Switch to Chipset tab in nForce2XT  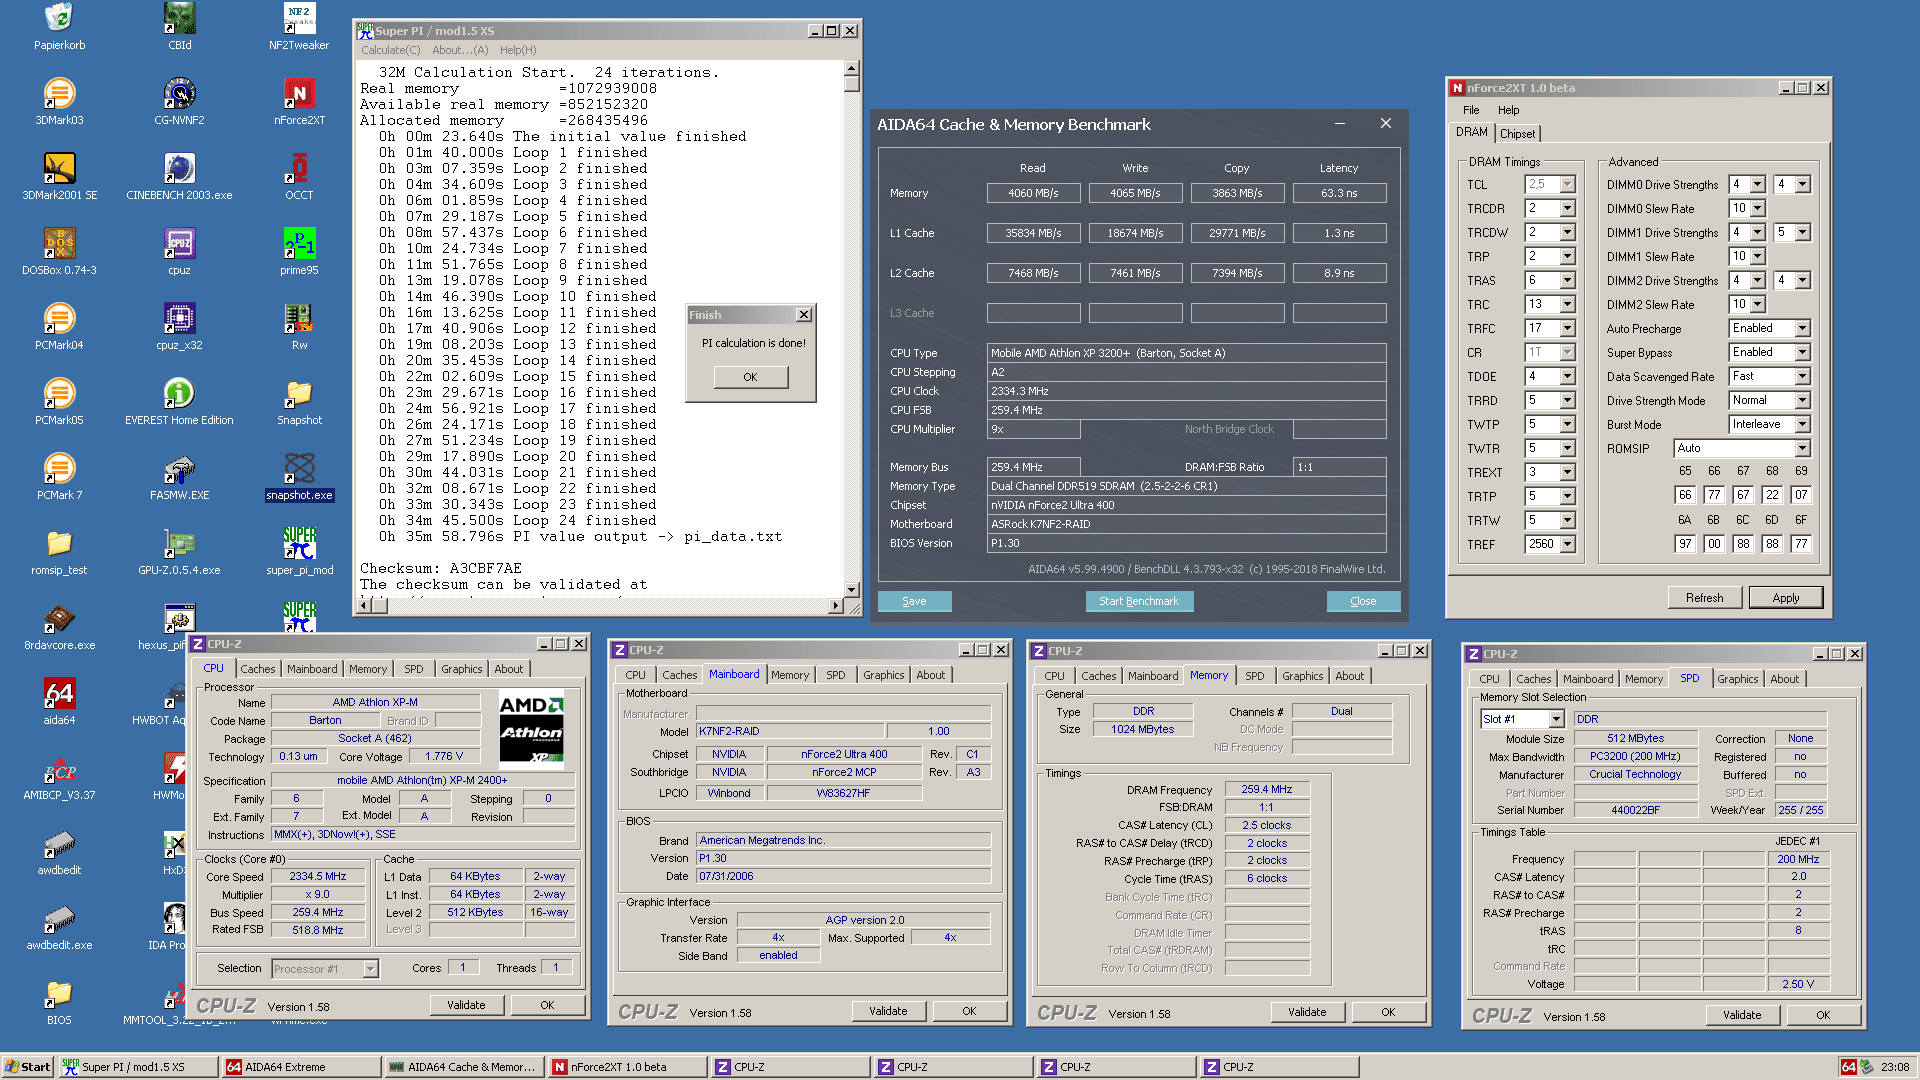coord(1517,133)
